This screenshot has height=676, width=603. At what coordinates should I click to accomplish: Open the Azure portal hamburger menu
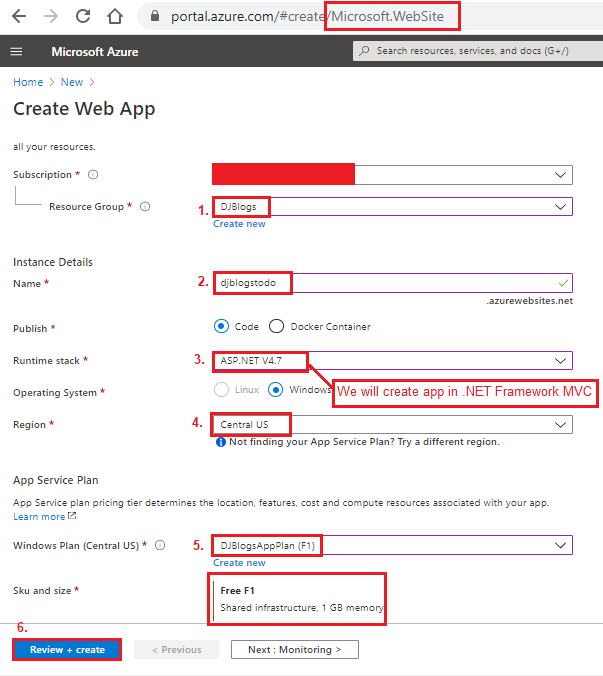[16, 52]
